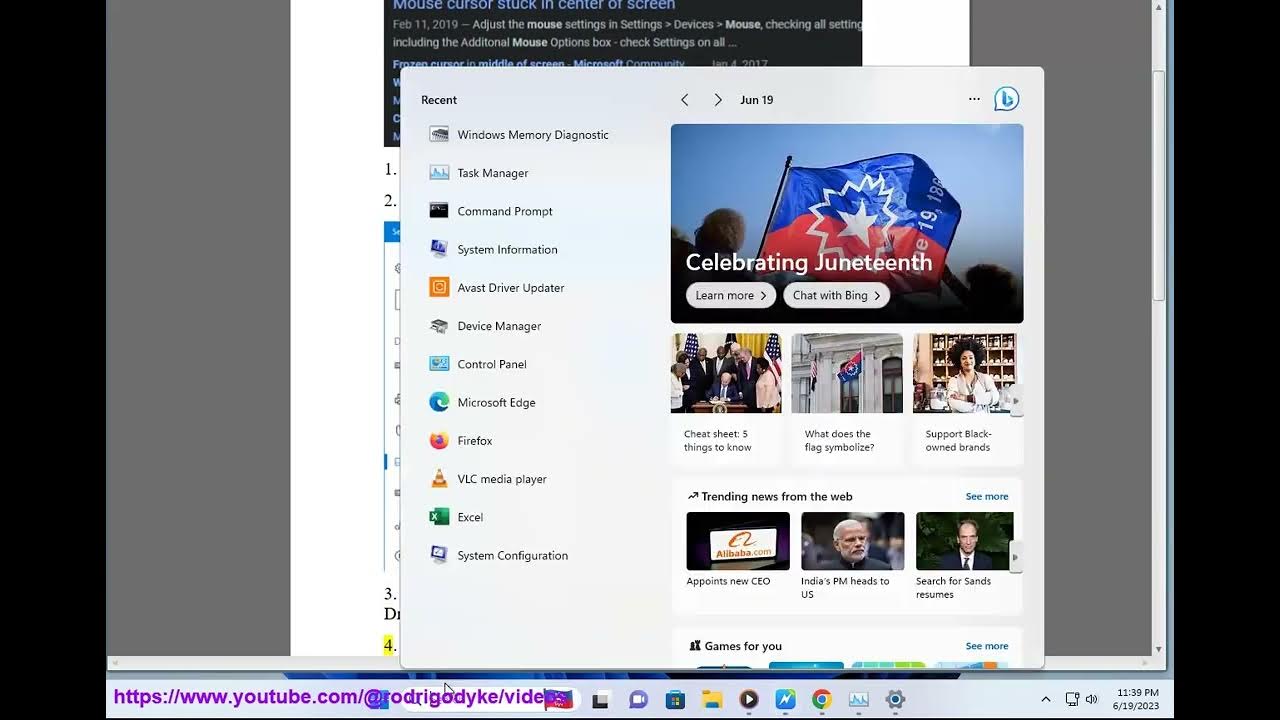The width and height of the screenshot is (1280, 720).
Task: Click See more for Games for you
Action: coord(987,646)
